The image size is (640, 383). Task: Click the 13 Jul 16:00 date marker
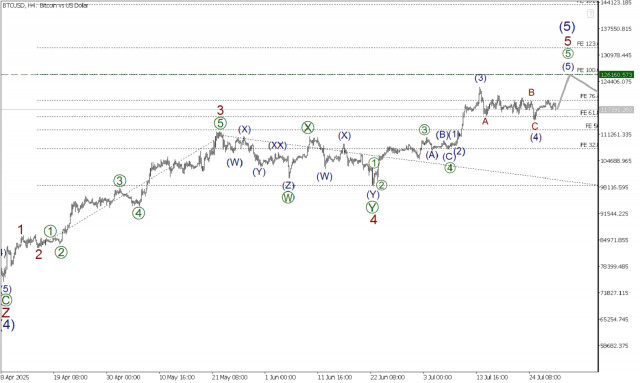pyautogui.click(x=492, y=377)
